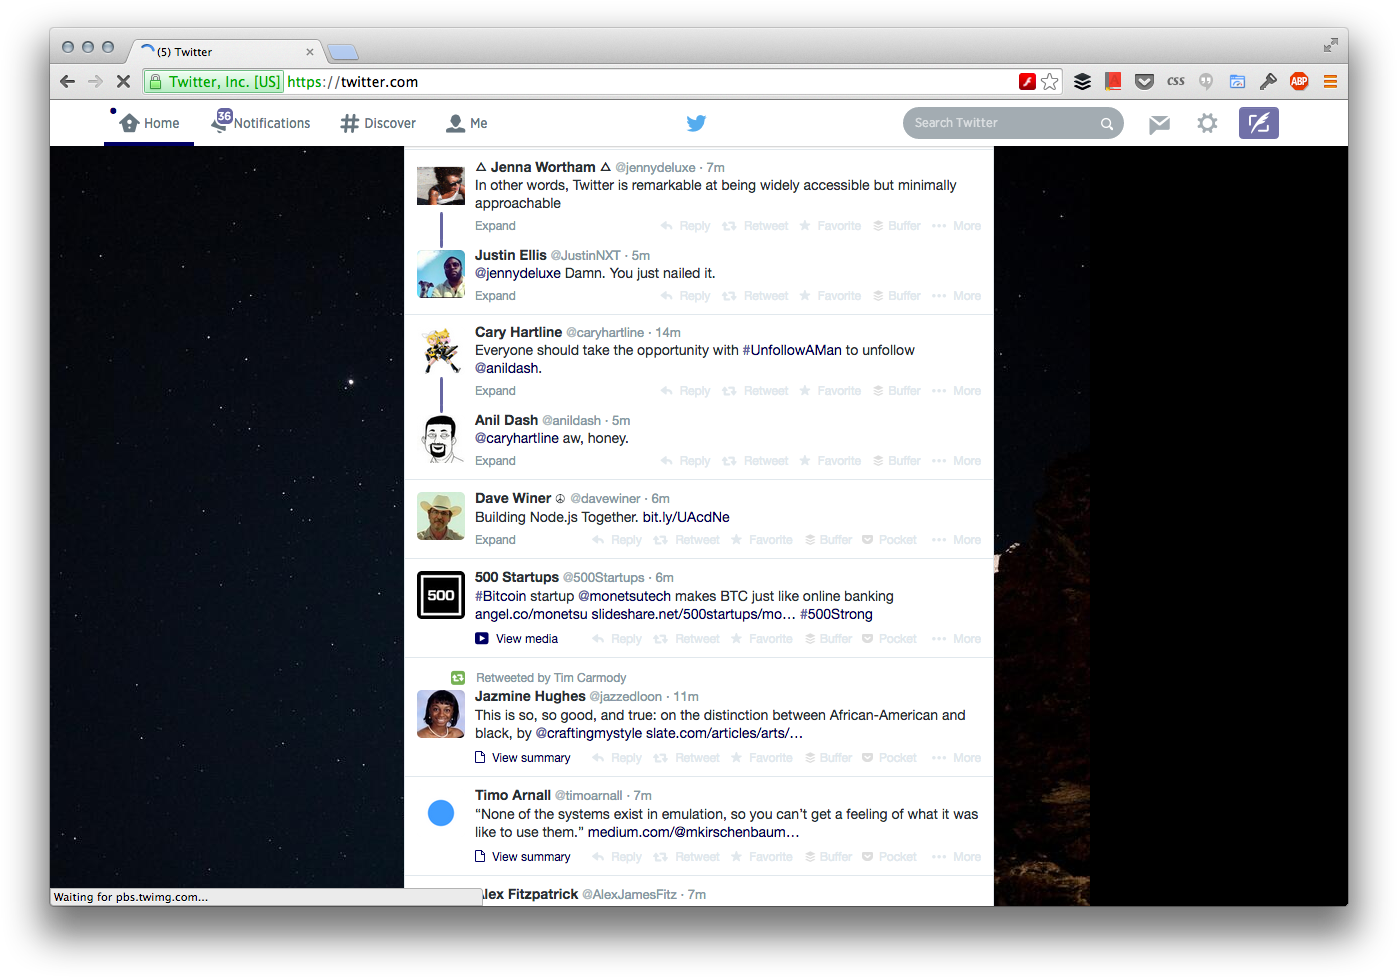Screen dimensions: 1397x977
Task: Retweet Anil Dash's reply
Action: coord(755,461)
